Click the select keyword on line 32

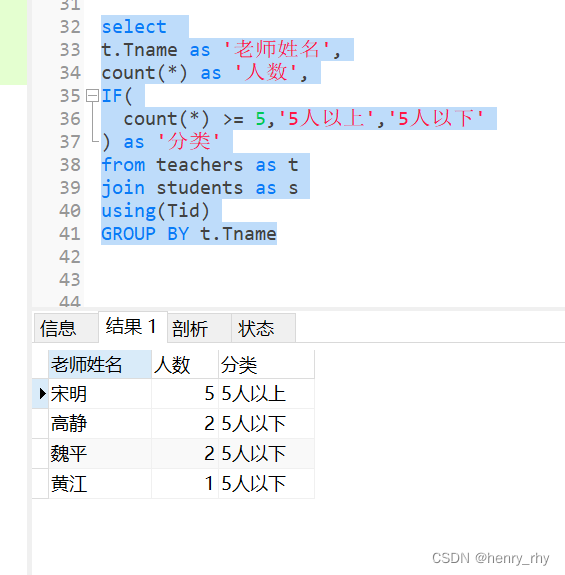coord(134,27)
